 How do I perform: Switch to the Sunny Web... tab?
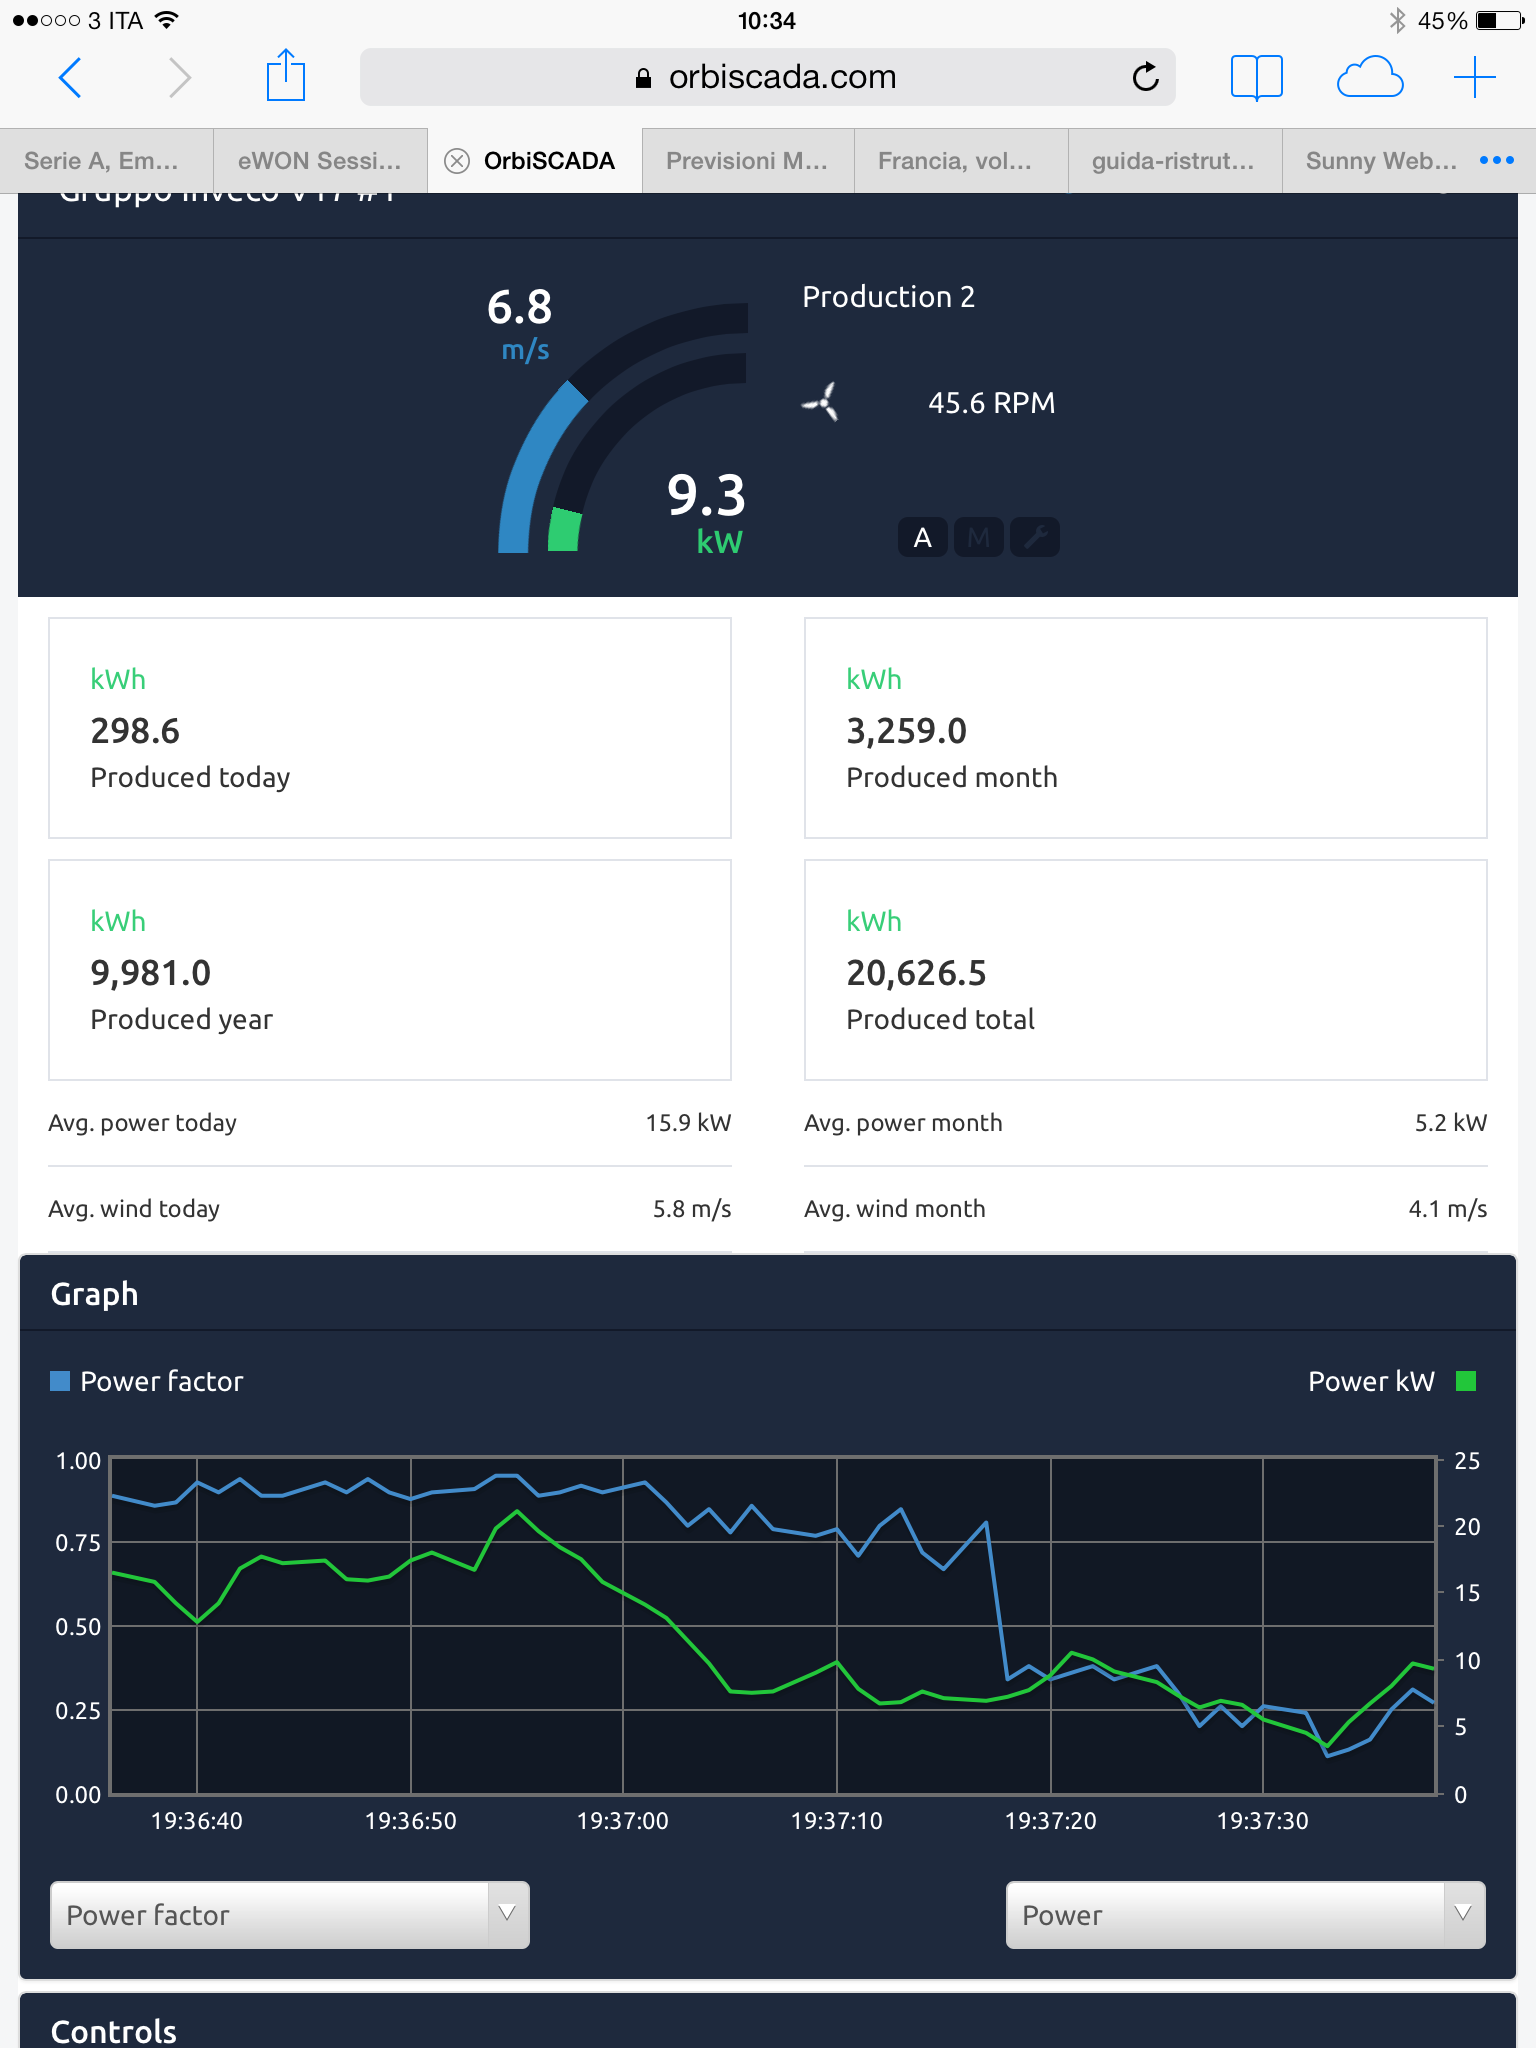coord(1380,161)
